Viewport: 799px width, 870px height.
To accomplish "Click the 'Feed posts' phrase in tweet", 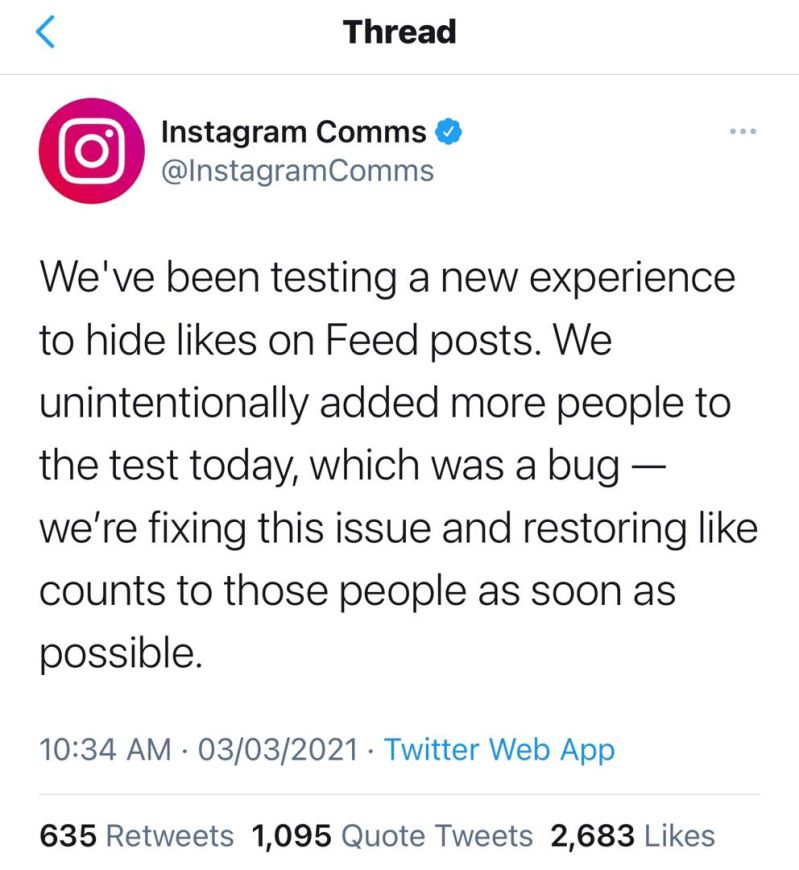I will (x=433, y=340).
